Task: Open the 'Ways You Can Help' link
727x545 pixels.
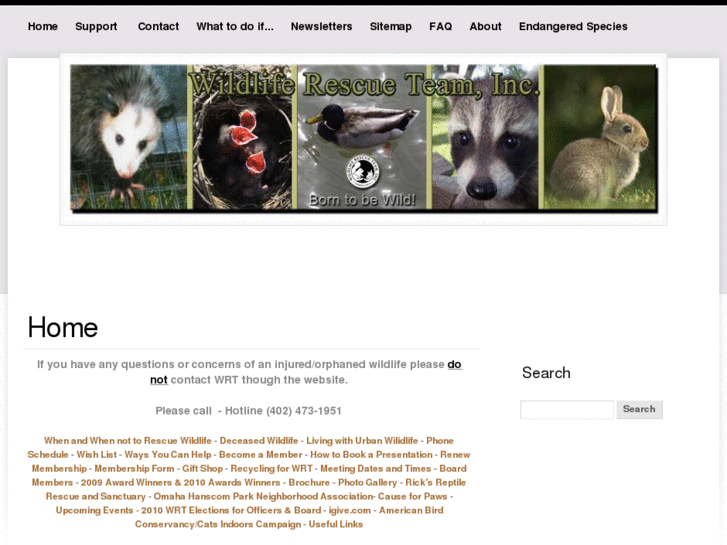Action: point(168,455)
